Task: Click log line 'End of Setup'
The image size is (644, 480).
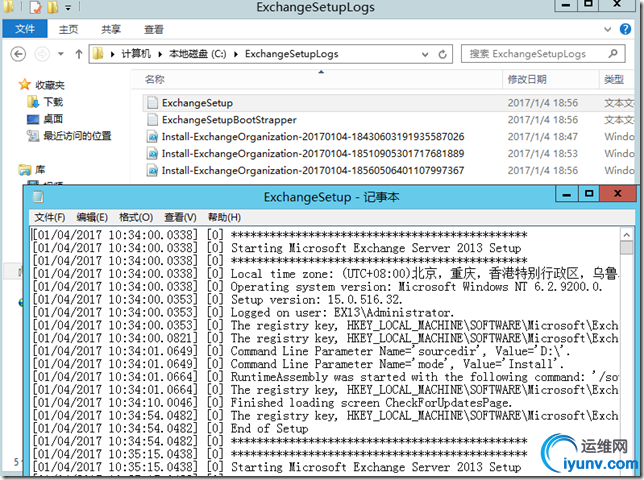Action: click(x=269, y=428)
